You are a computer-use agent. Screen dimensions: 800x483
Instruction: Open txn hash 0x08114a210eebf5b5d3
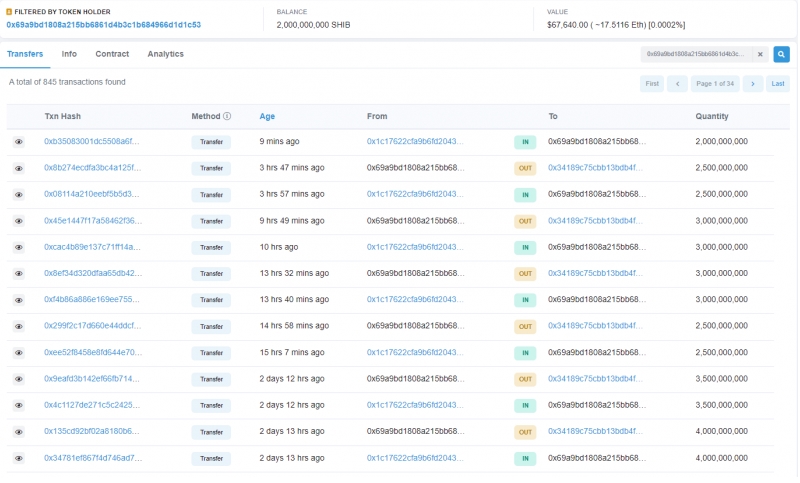click(x=91, y=194)
